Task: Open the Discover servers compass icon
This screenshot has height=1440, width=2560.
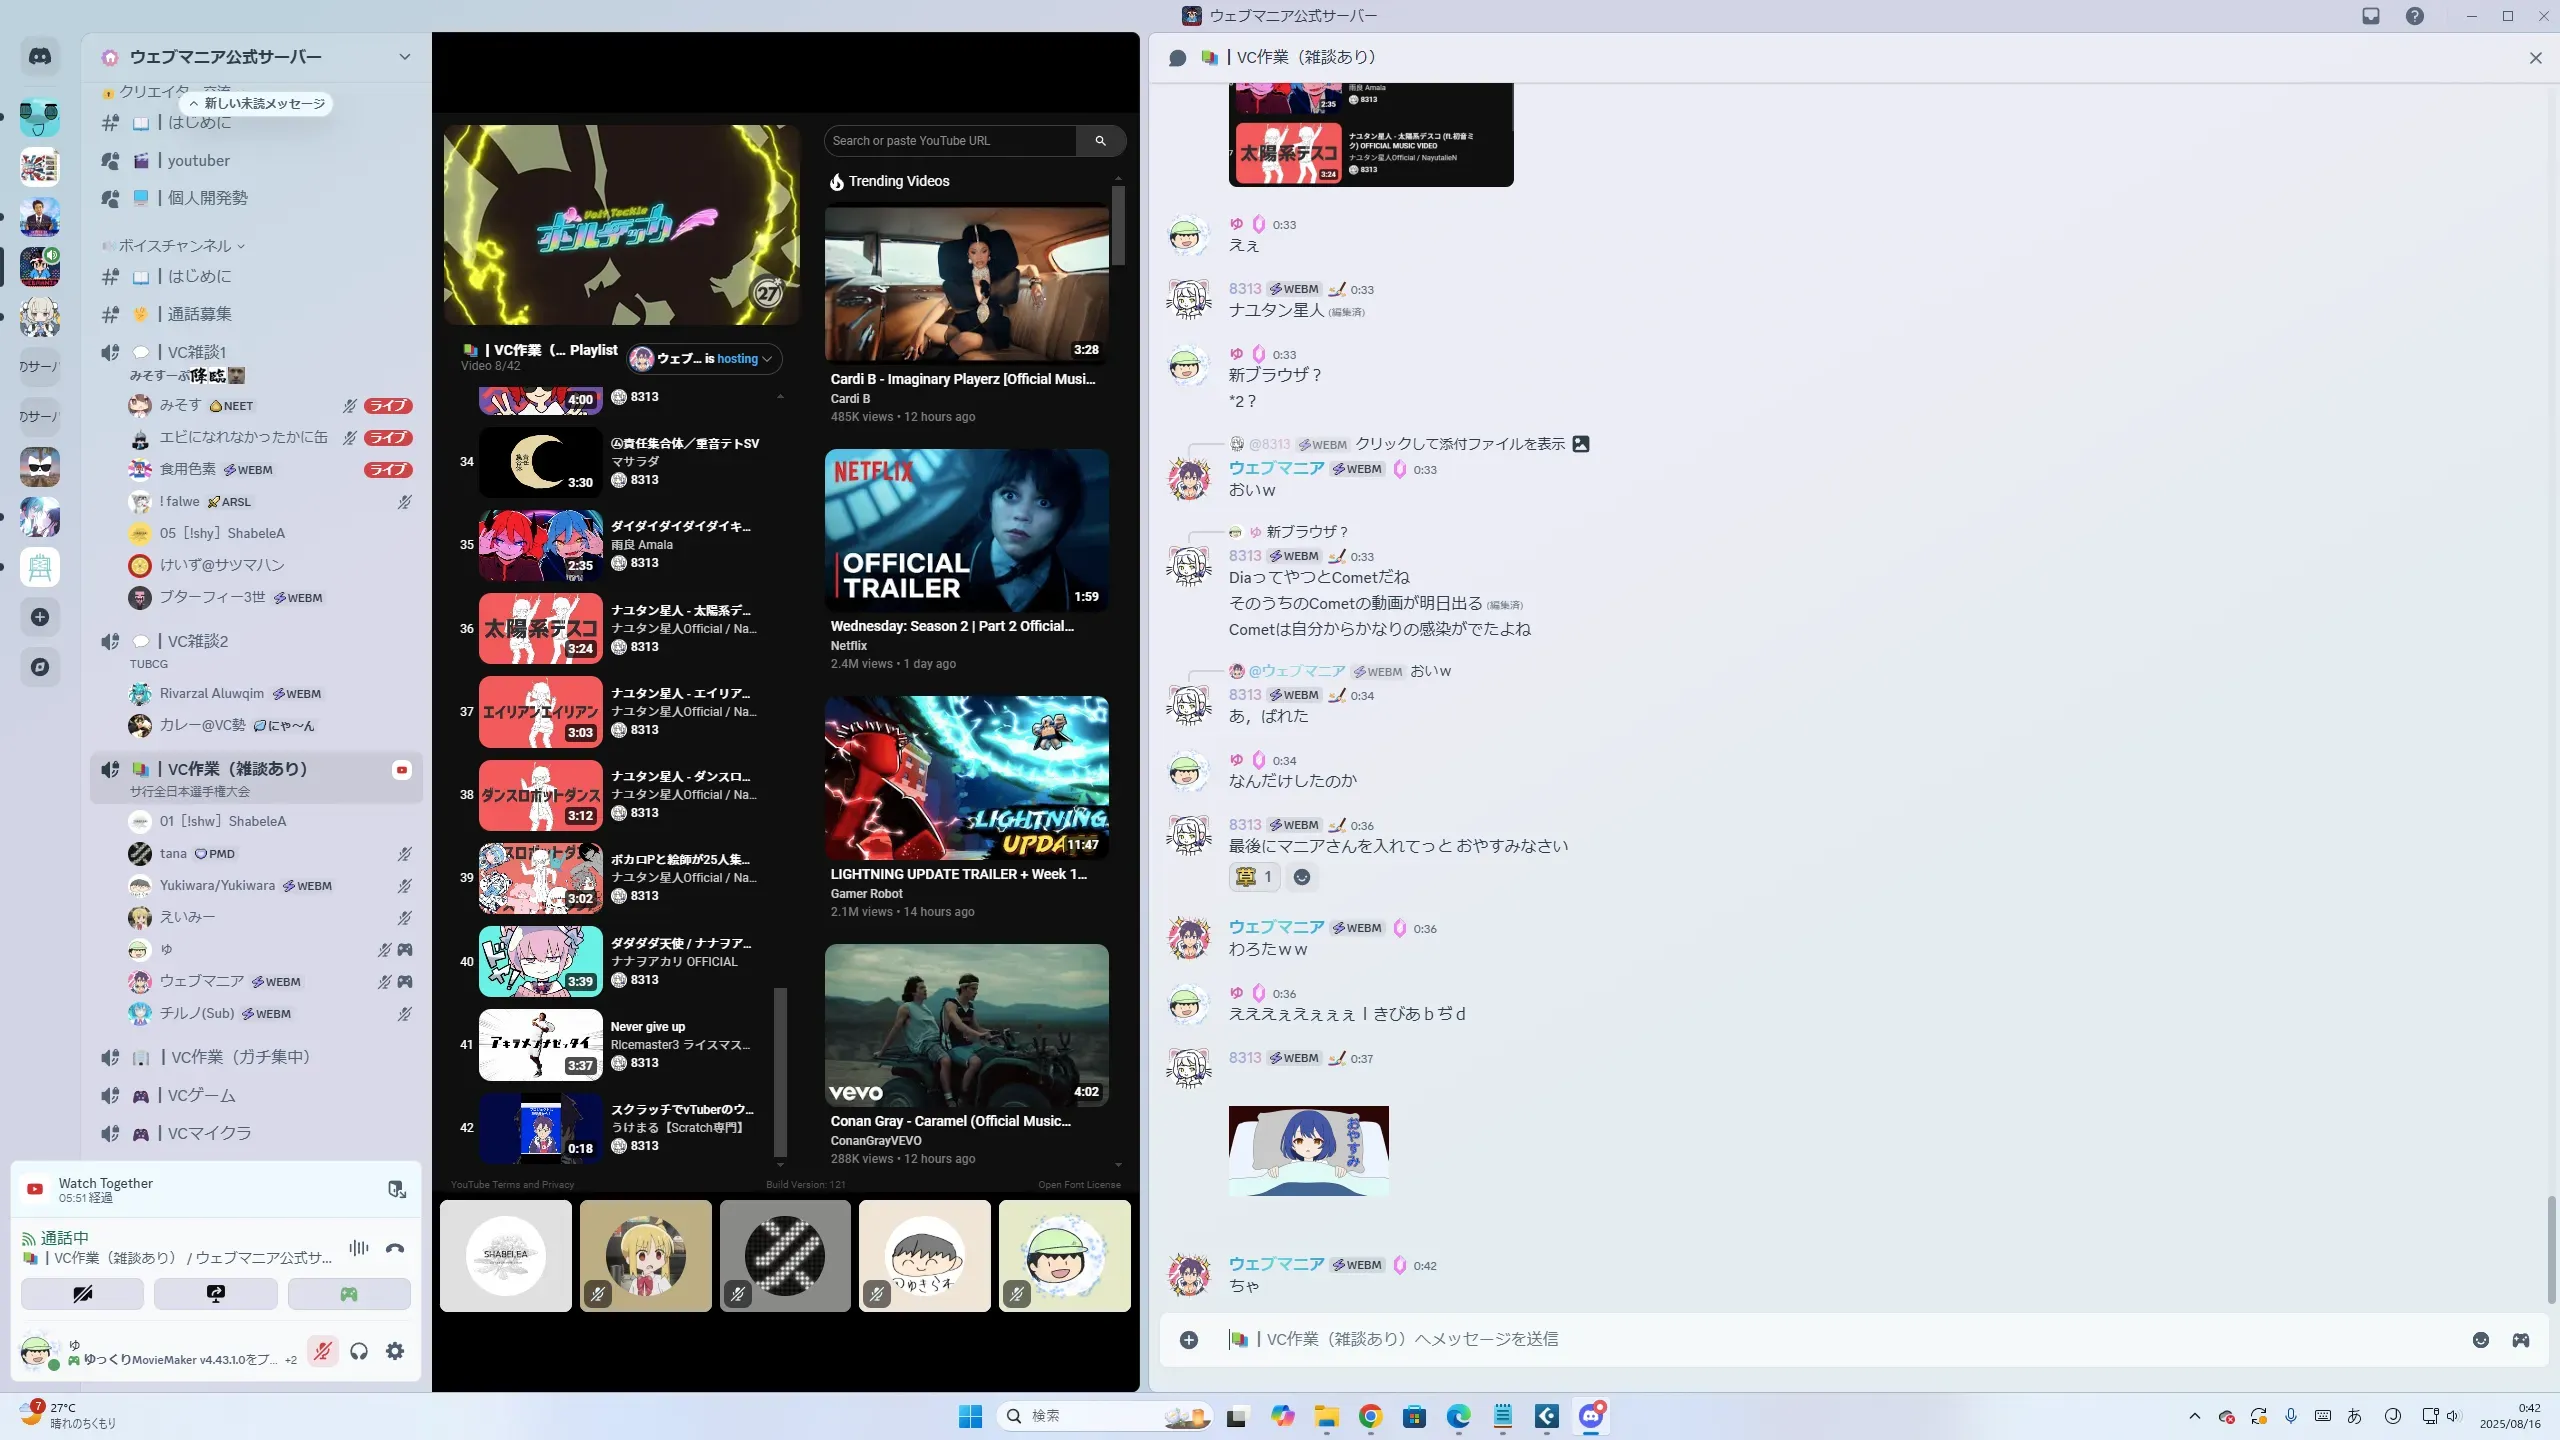Action: [x=40, y=667]
